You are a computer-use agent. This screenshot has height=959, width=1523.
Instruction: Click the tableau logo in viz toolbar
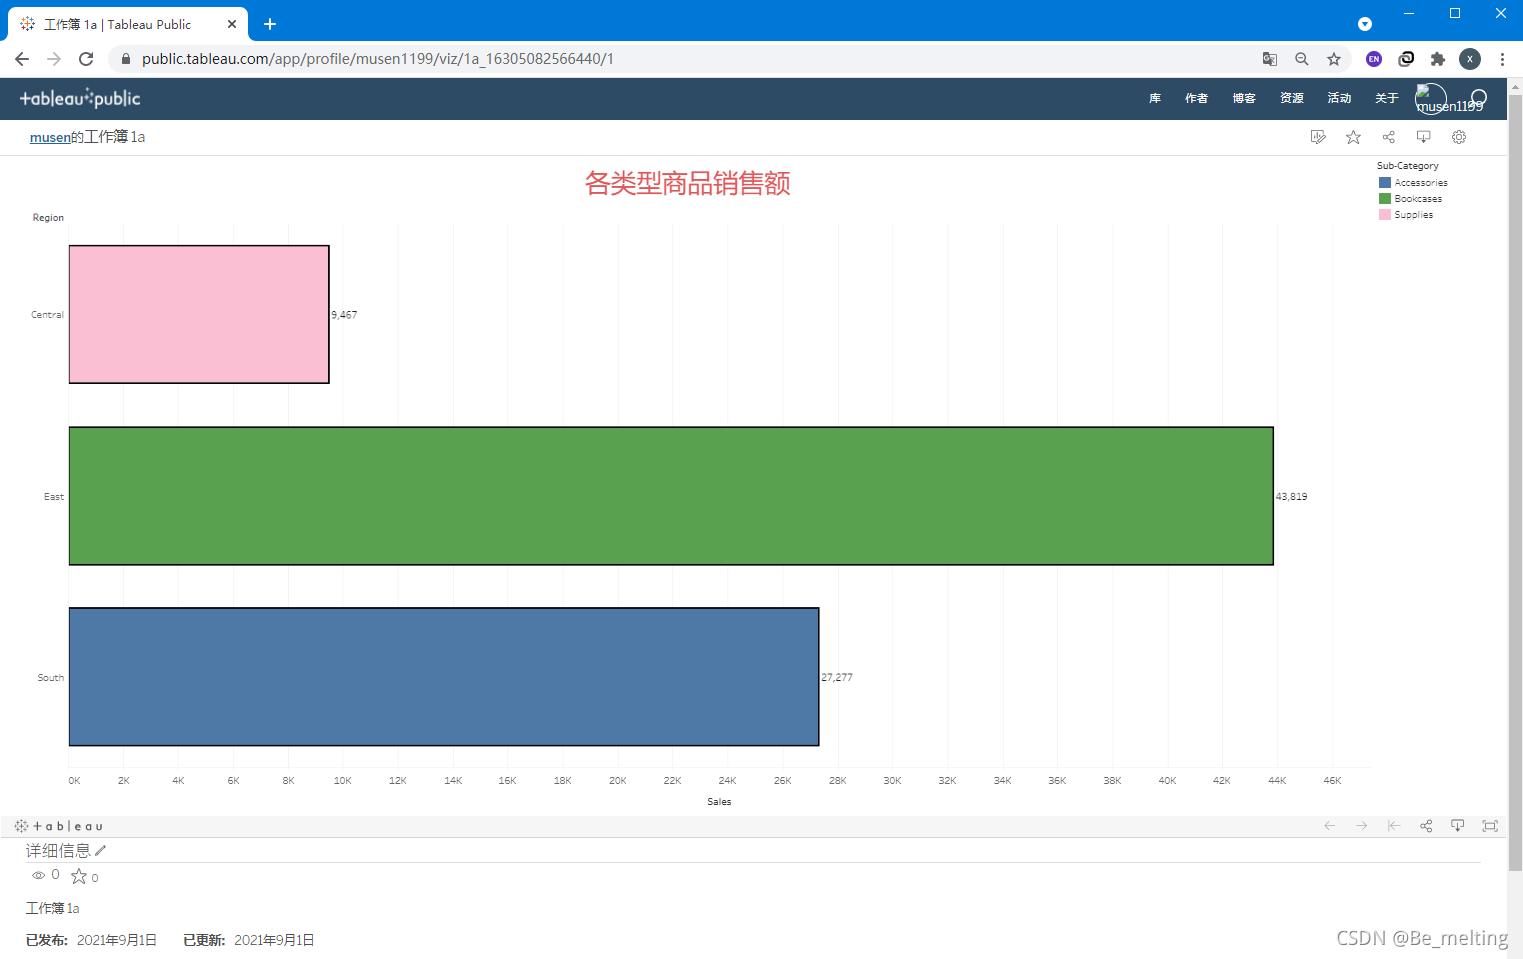(x=59, y=826)
